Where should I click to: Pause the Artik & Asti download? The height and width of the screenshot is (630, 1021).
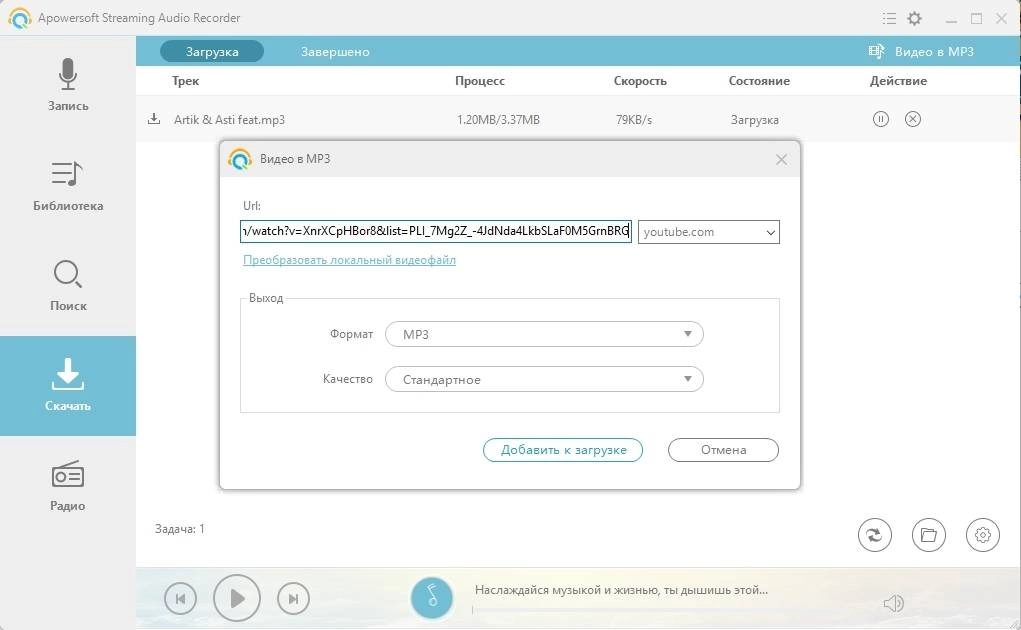coord(880,119)
